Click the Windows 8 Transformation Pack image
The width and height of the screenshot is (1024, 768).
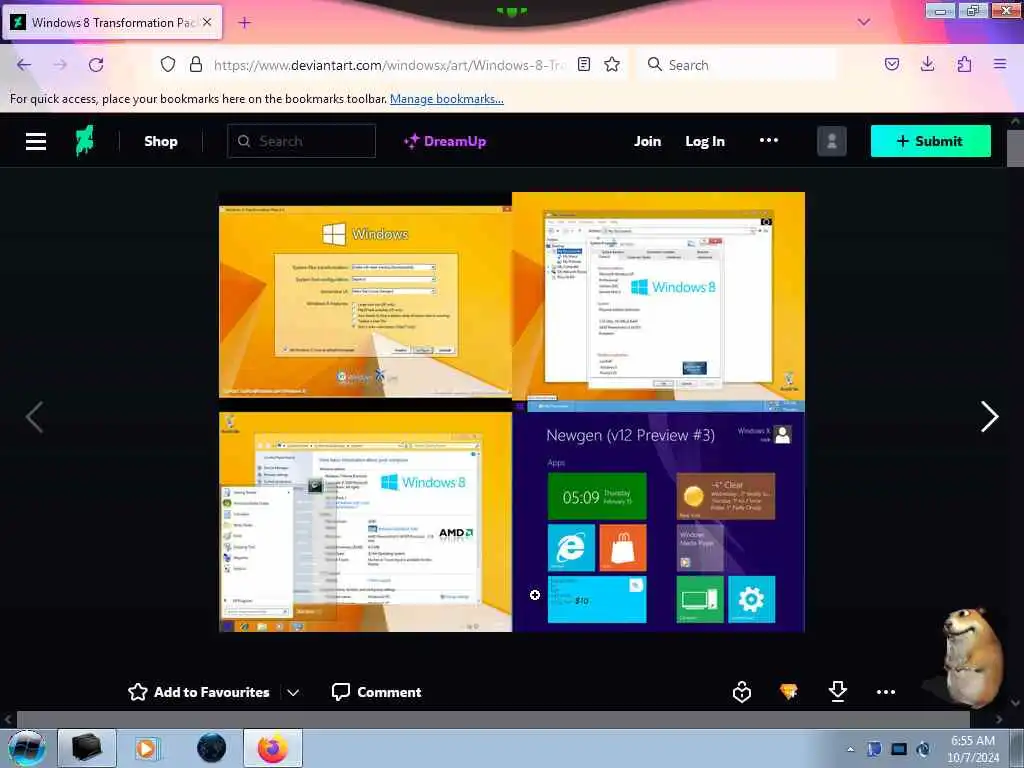point(512,412)
